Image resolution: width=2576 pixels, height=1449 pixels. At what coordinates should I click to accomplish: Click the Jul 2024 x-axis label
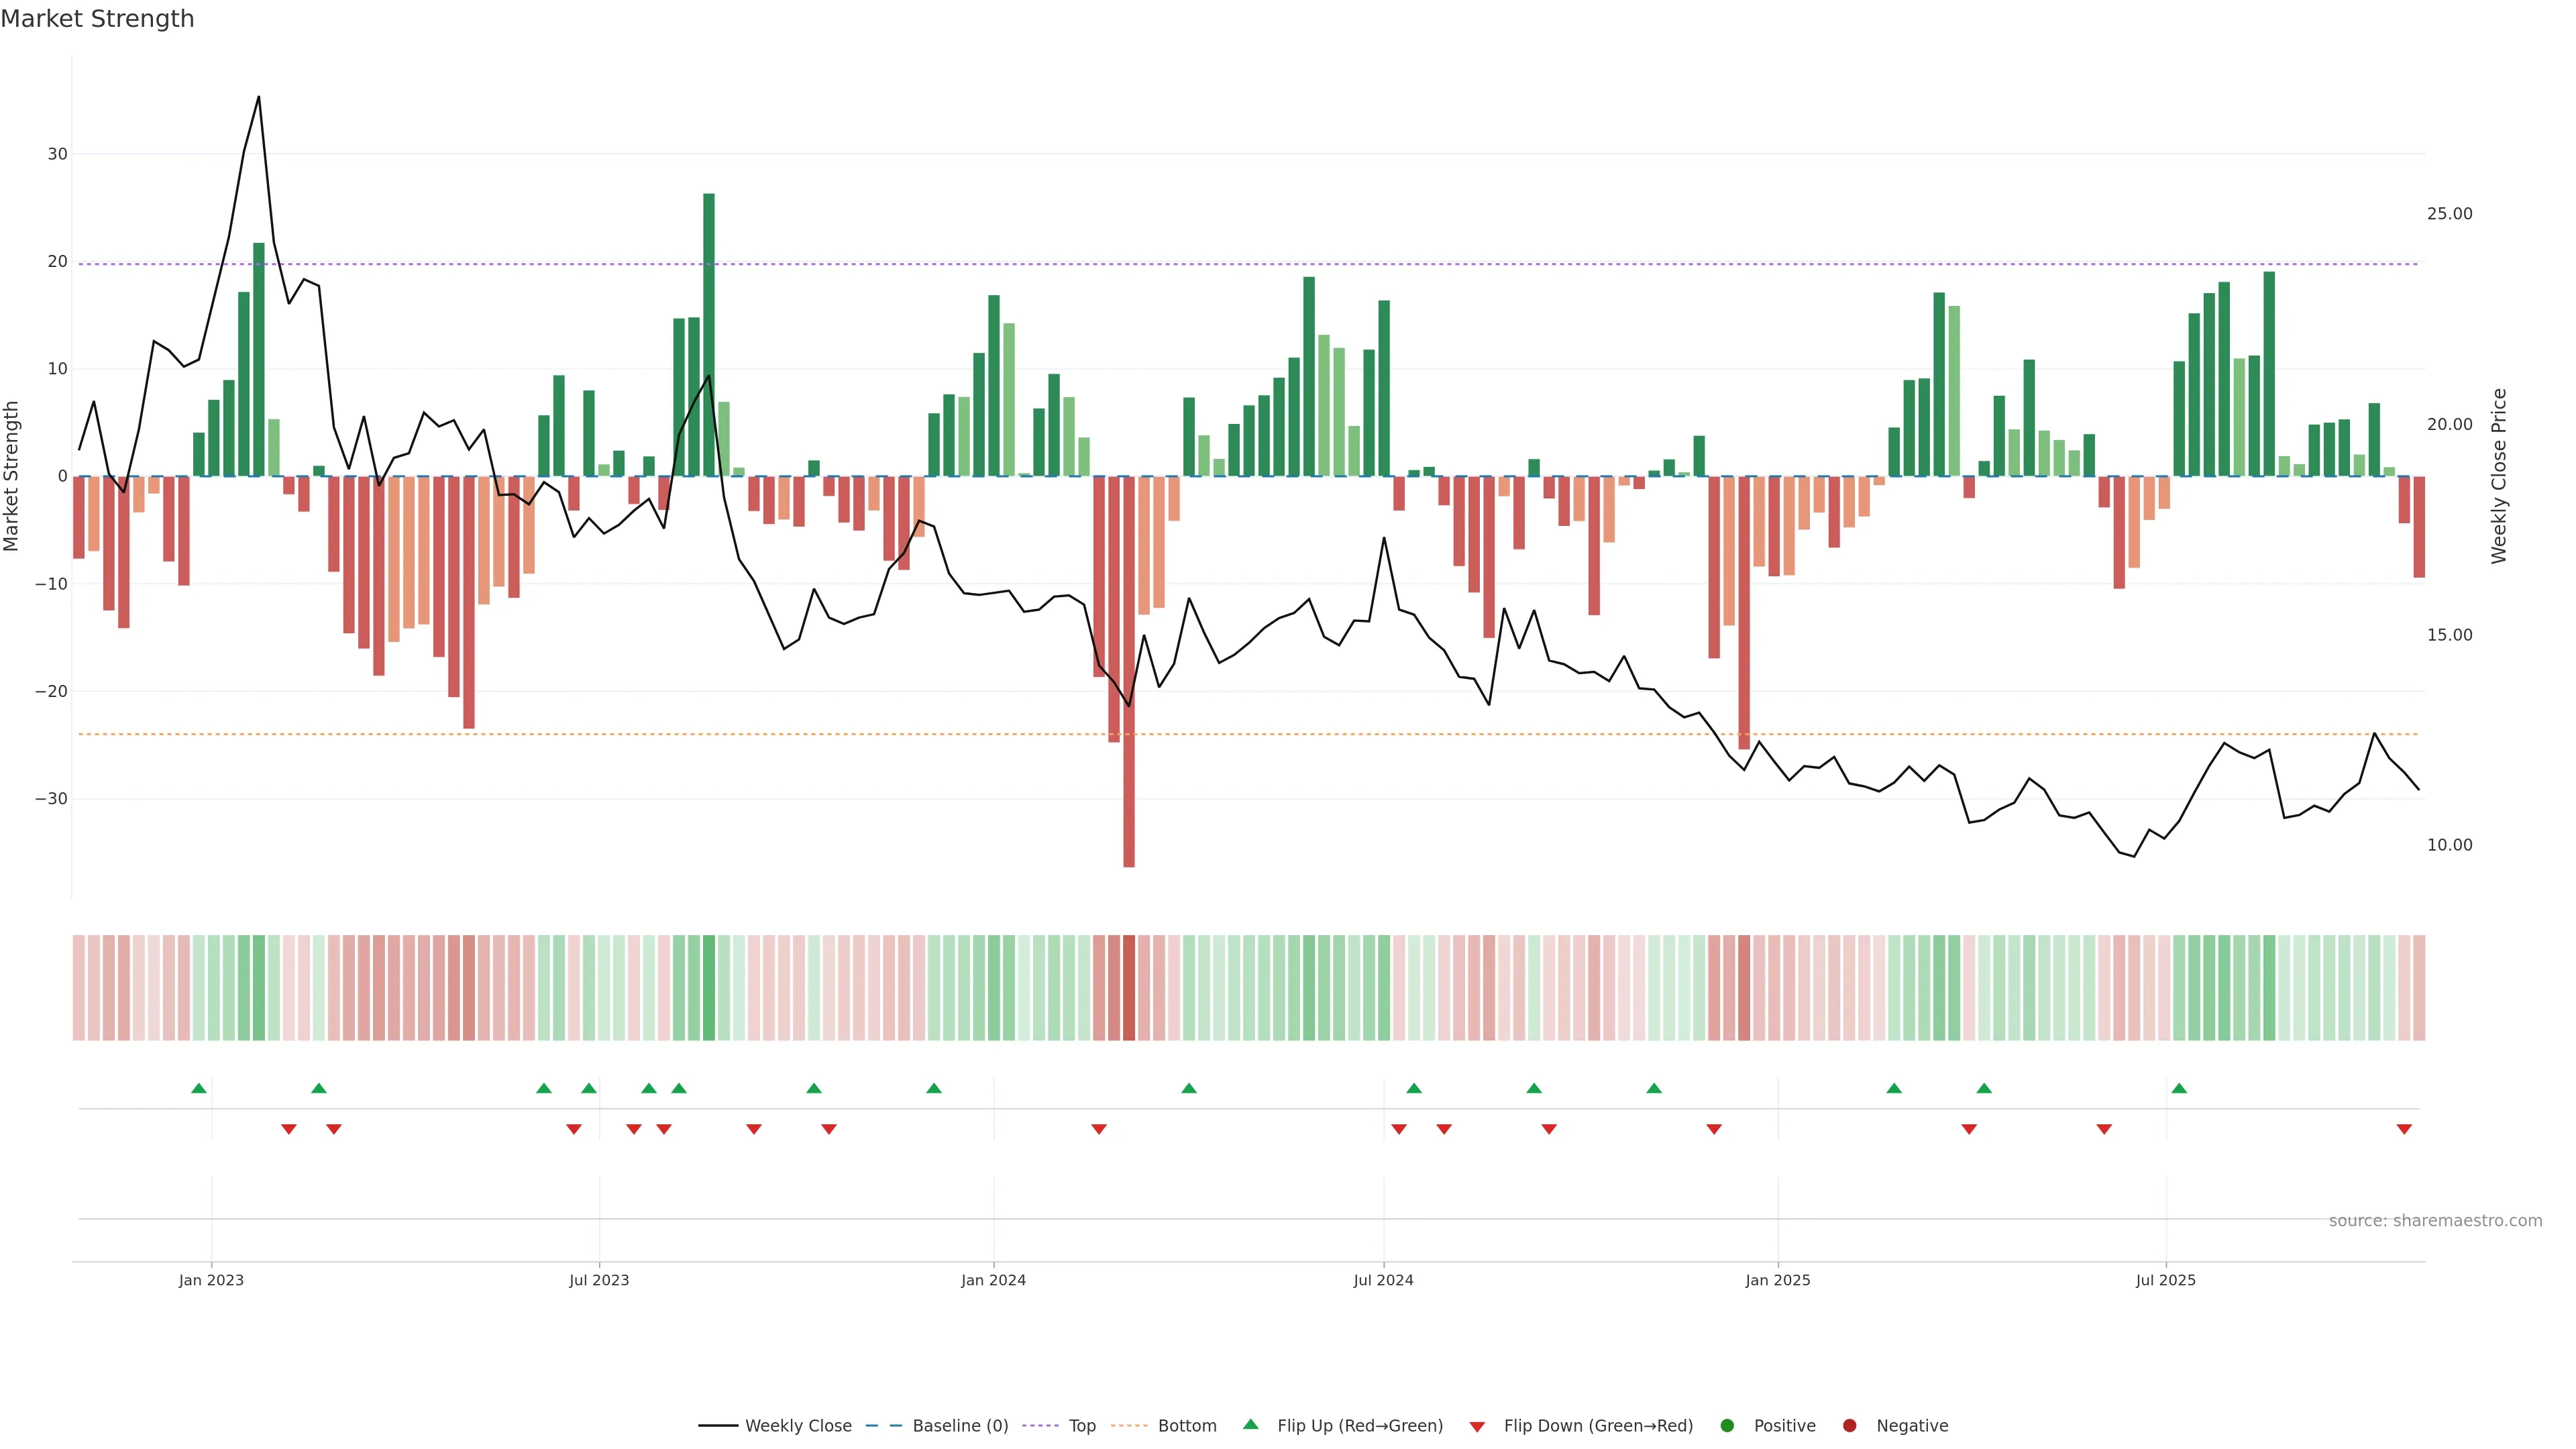[x=1383, y=1280]
